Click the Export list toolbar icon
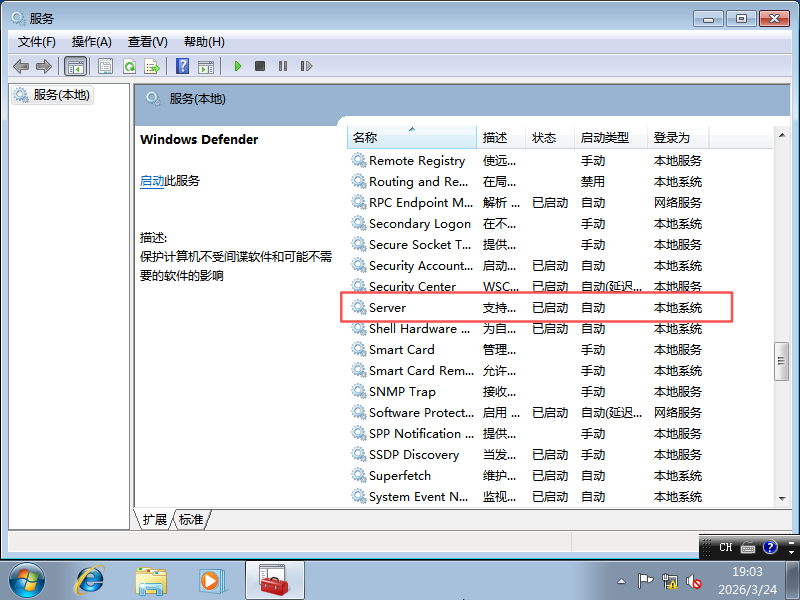The width and height of the screenshot is (800, 600). [x=152, y=66]
